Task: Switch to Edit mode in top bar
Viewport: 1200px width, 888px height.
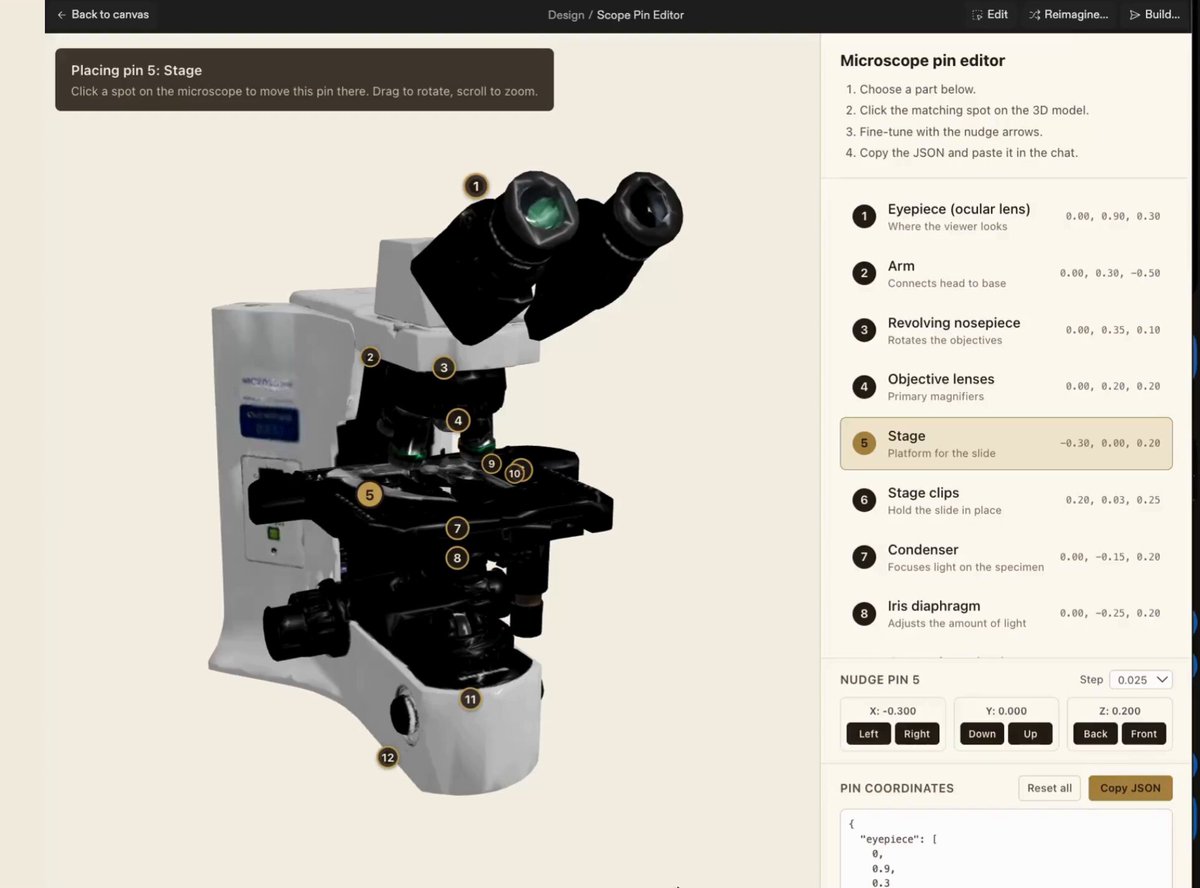Action: coord(990,15)
